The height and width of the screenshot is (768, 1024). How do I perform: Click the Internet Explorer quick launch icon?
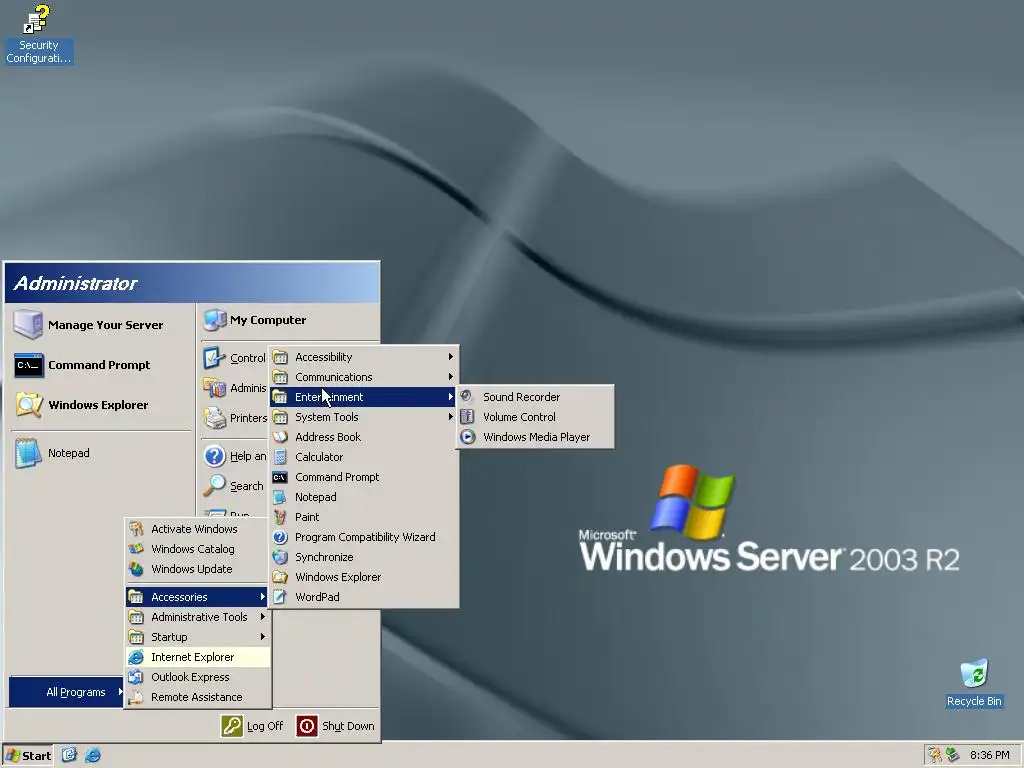pyautogui.click(x=93, y=755)
